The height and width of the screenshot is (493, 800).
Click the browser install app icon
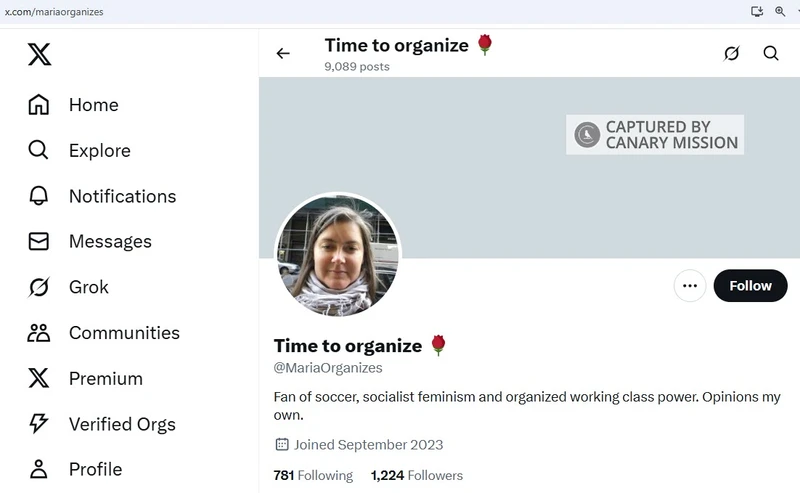pyautogui.click(x=757, y=11)
